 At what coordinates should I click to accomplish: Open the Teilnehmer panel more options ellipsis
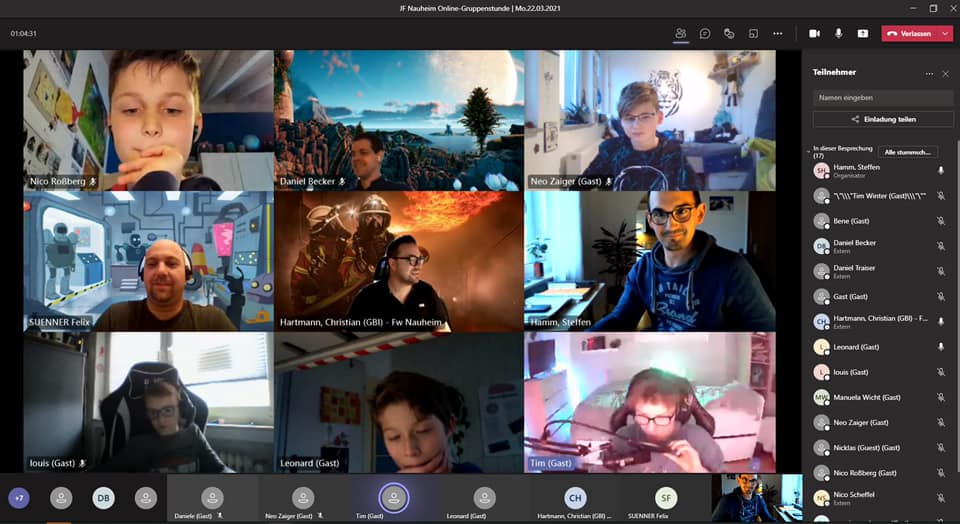[x=929, y=73]
